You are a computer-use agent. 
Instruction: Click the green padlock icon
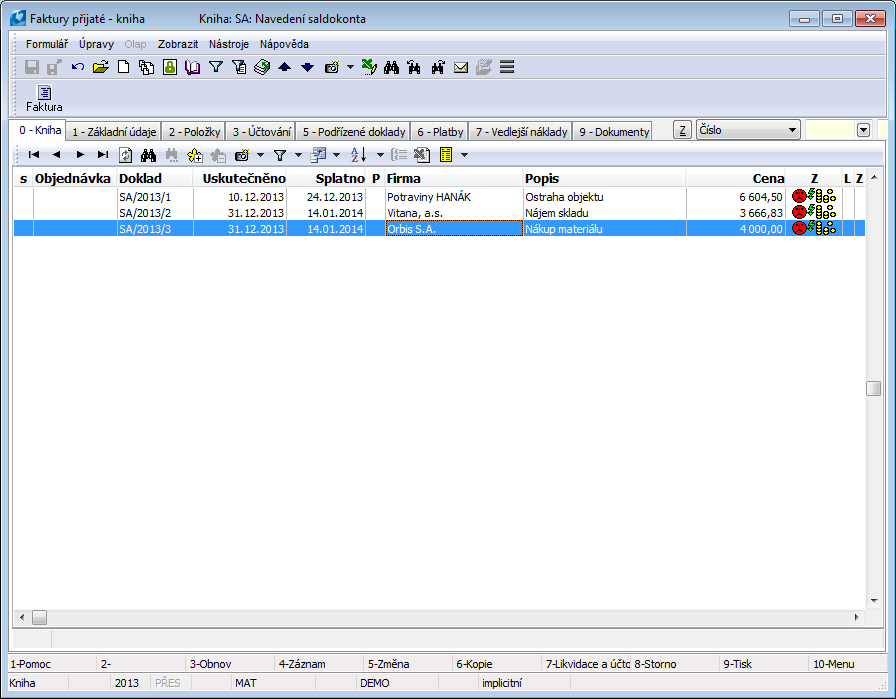[x=169, y=67]
